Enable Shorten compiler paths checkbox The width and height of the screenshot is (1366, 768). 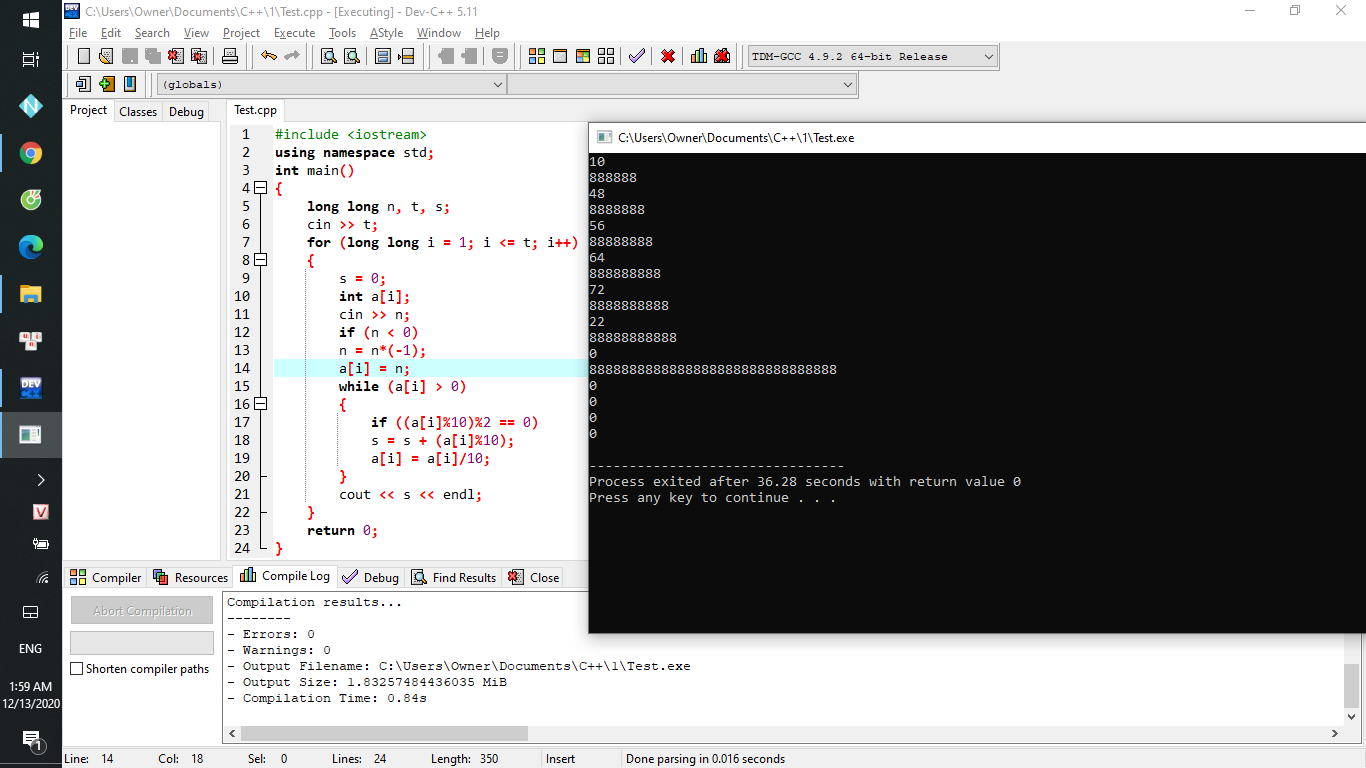(77, 669)
